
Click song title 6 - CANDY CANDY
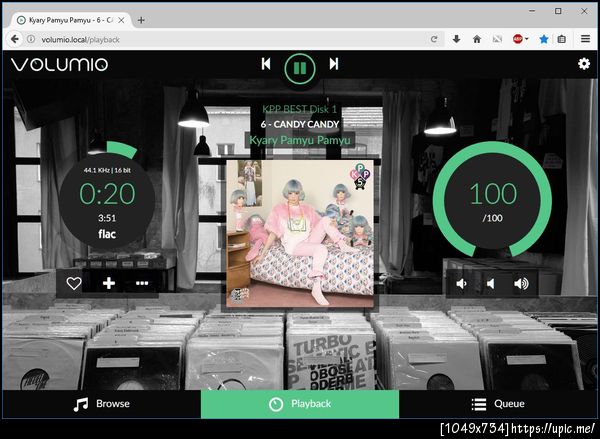[x=300, y=124]
